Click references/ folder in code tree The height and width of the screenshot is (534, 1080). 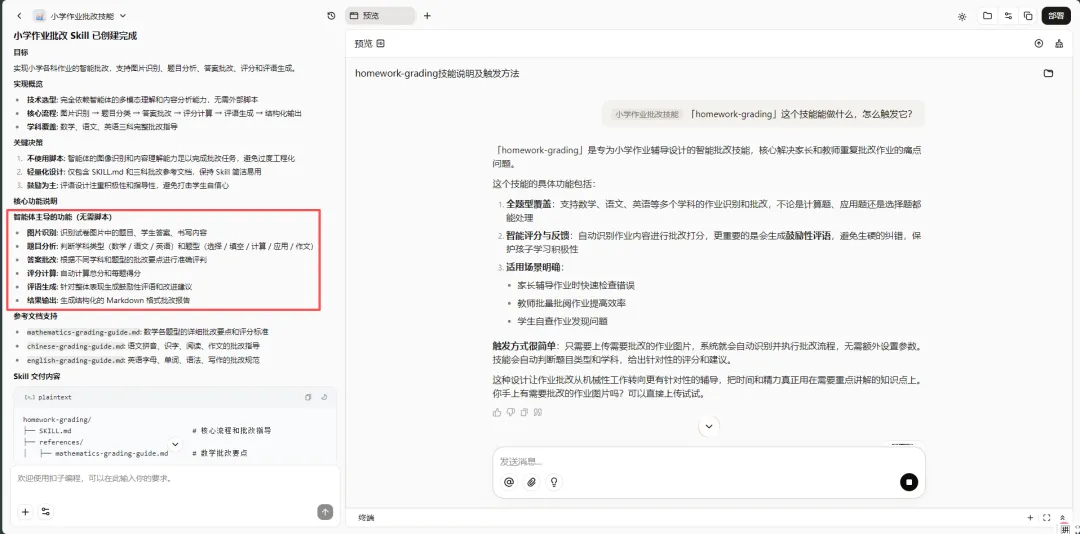pos(61,442)
